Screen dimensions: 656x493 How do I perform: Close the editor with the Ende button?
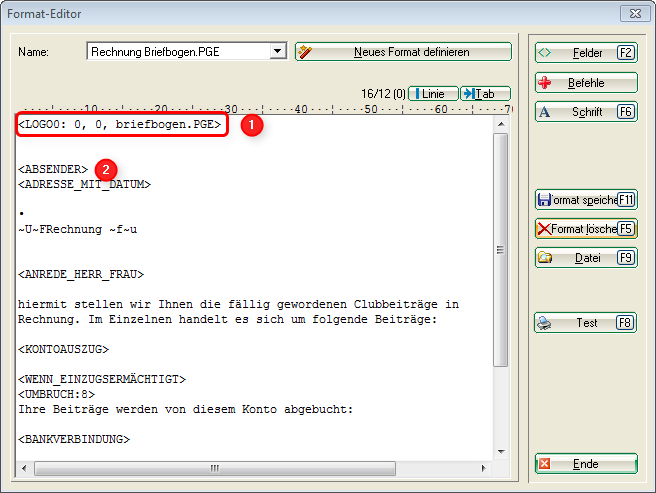click(x=586, y=464)
